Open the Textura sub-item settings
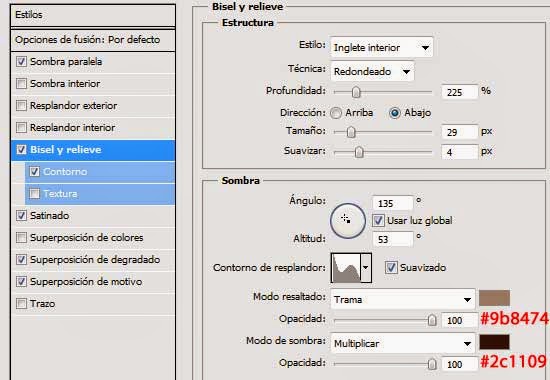Screen dimensions: 550x380 [x=100, y=194]
